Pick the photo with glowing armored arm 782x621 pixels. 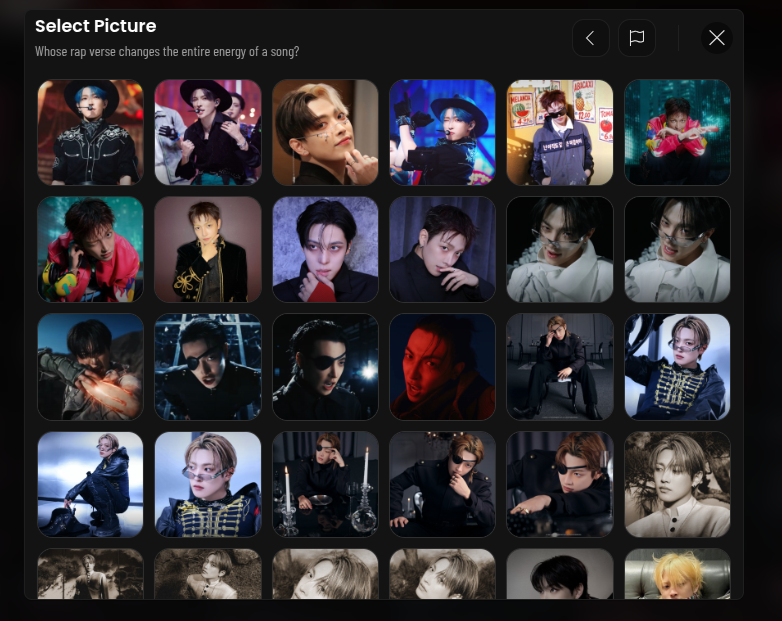point(90,367)
